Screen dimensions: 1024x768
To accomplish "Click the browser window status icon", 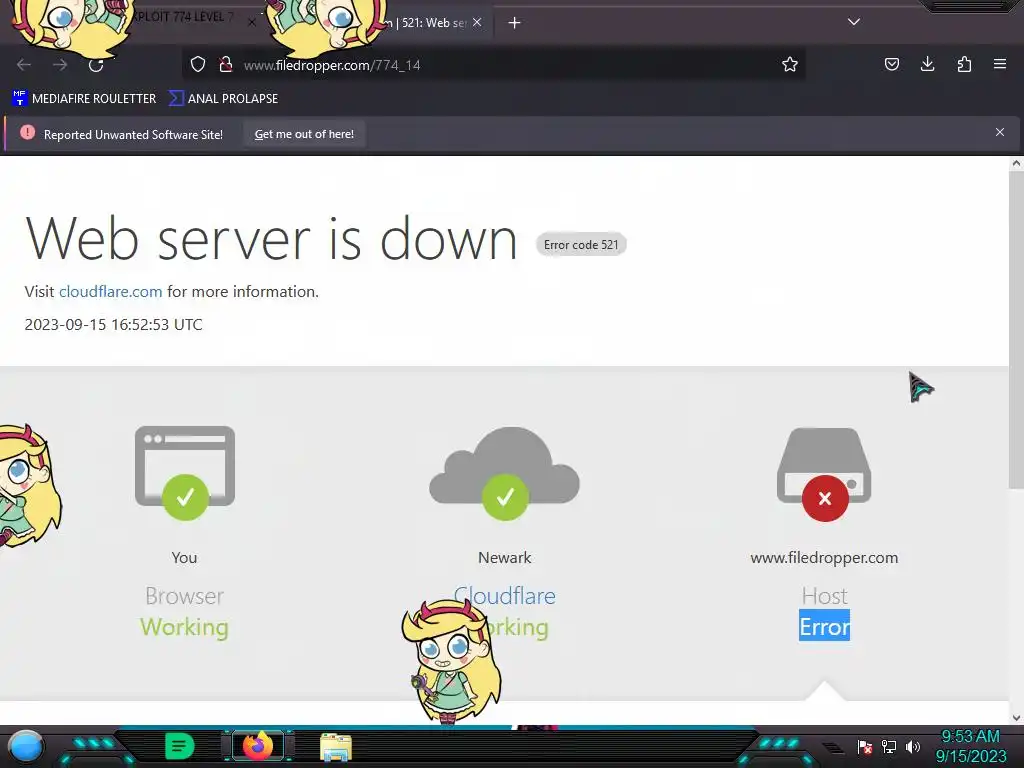I will [185, 473].
